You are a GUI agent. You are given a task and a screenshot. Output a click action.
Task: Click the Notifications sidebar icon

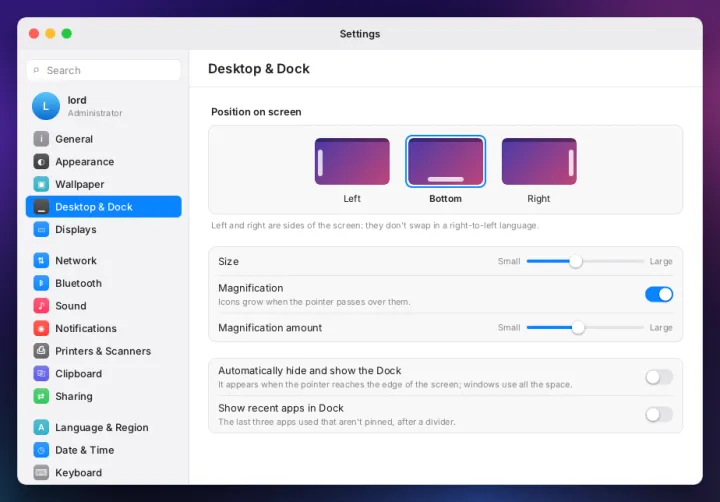(41, 328)
